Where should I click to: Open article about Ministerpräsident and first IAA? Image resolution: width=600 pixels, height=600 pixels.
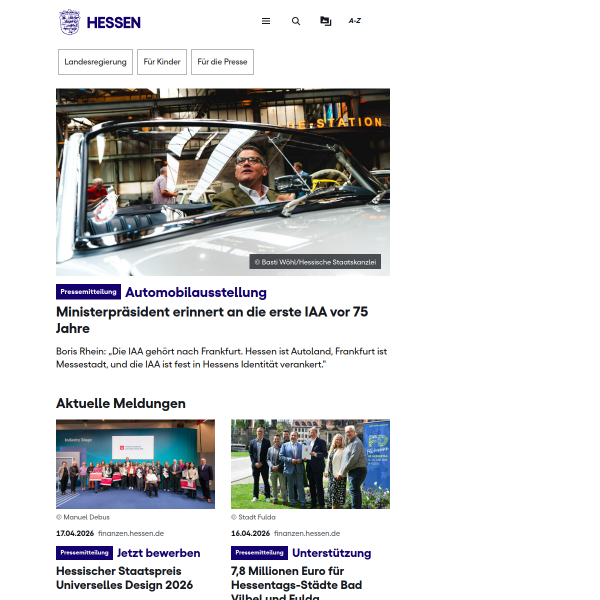pyautogui.click(x=212, y=320)
